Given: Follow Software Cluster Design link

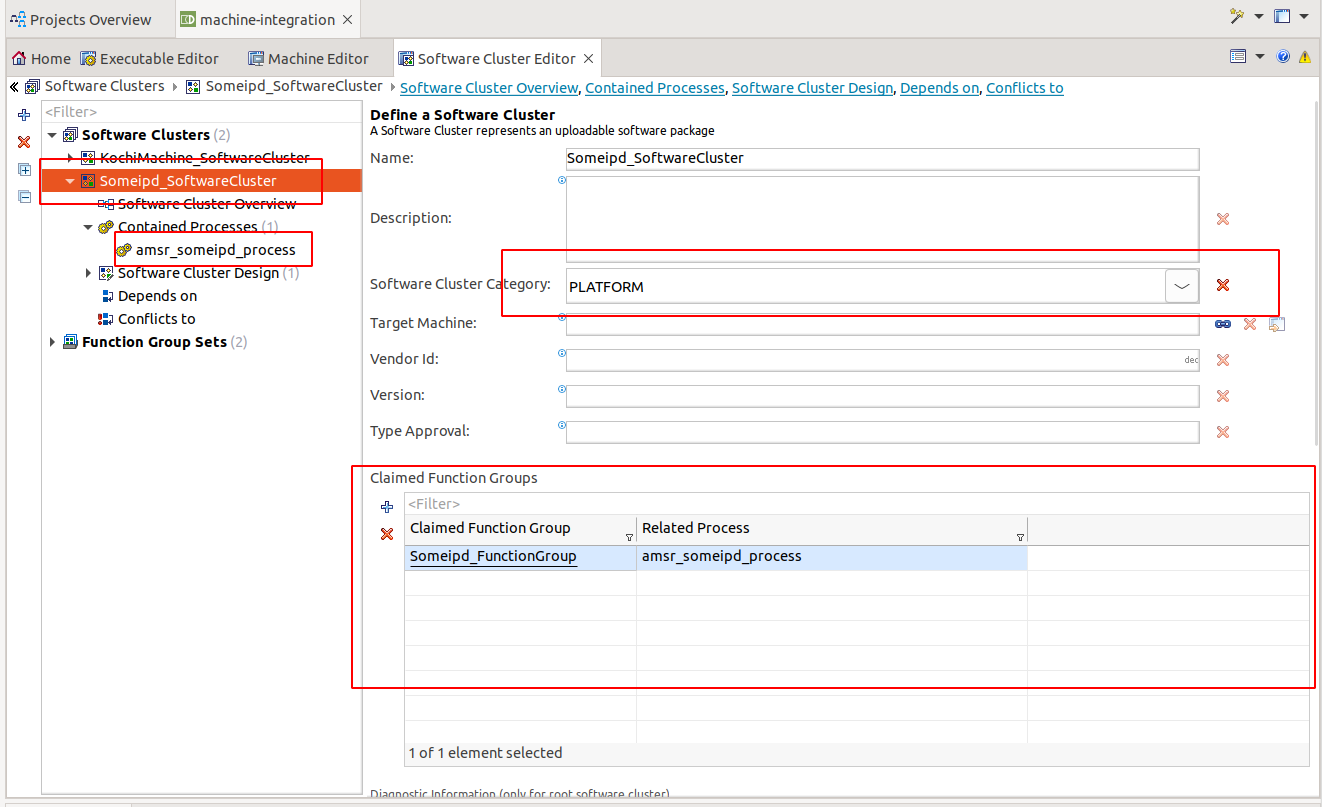Looking at the screenshot, I should click(812, 88).
